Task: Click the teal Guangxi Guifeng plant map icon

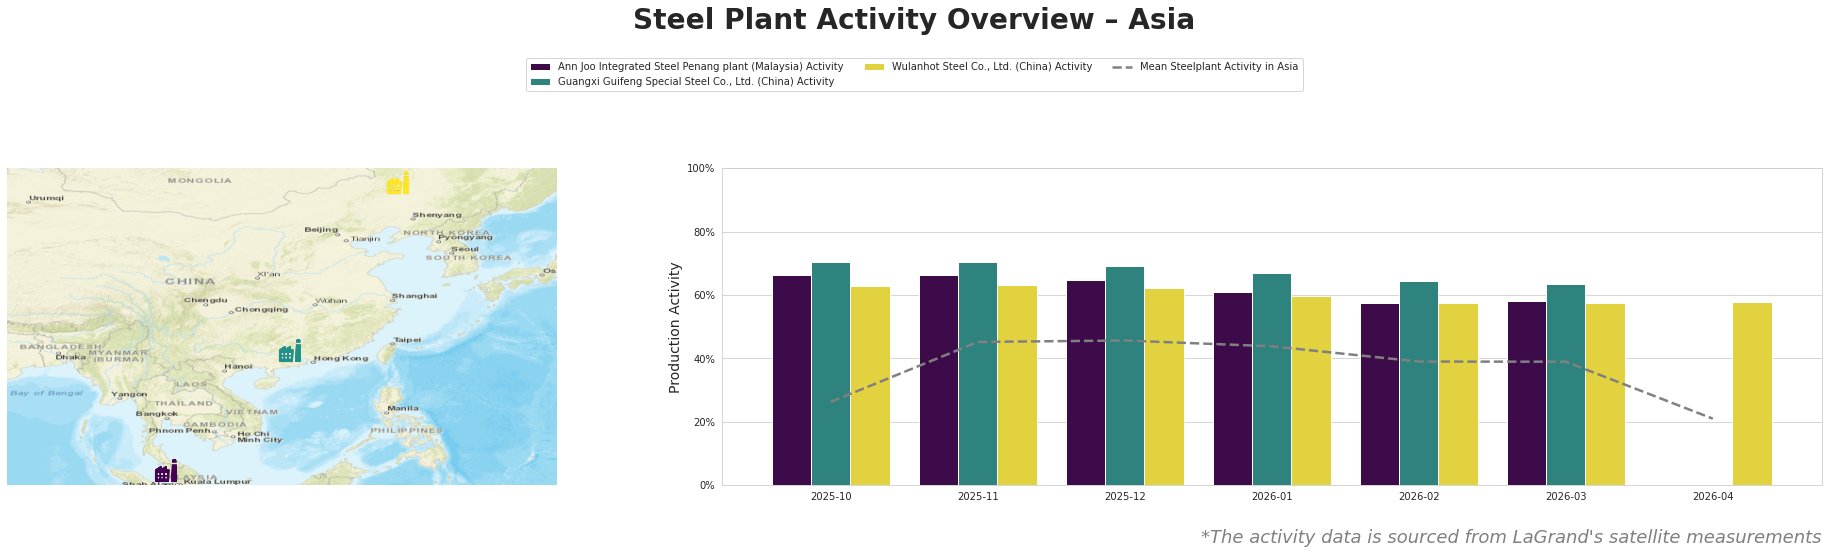Action: click(290, 352)
